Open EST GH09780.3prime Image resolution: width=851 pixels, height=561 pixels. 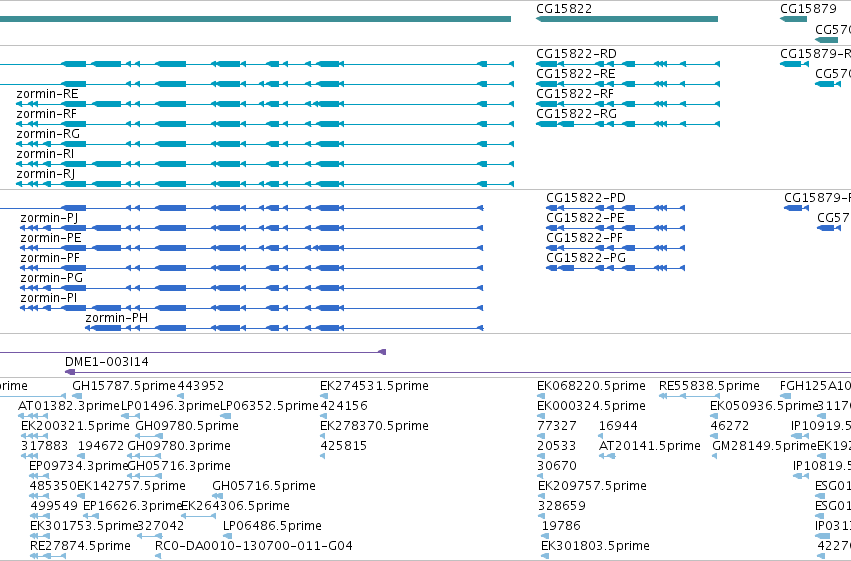[179, 447]
